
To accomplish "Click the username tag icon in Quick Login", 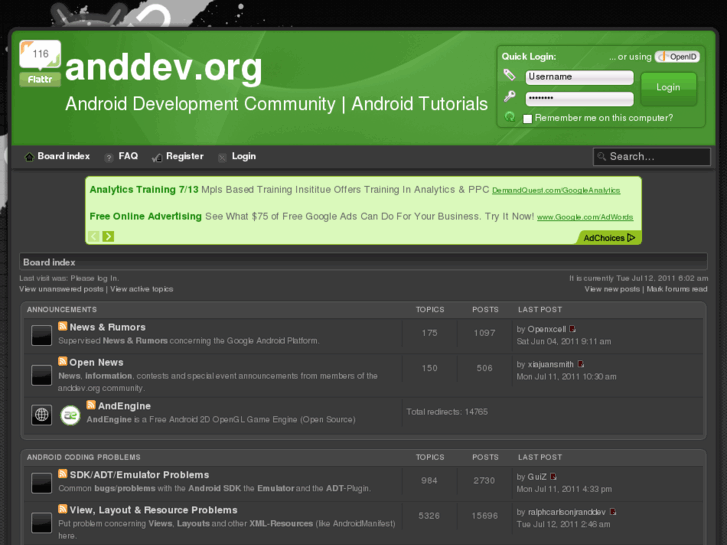I will coord(510,75).
